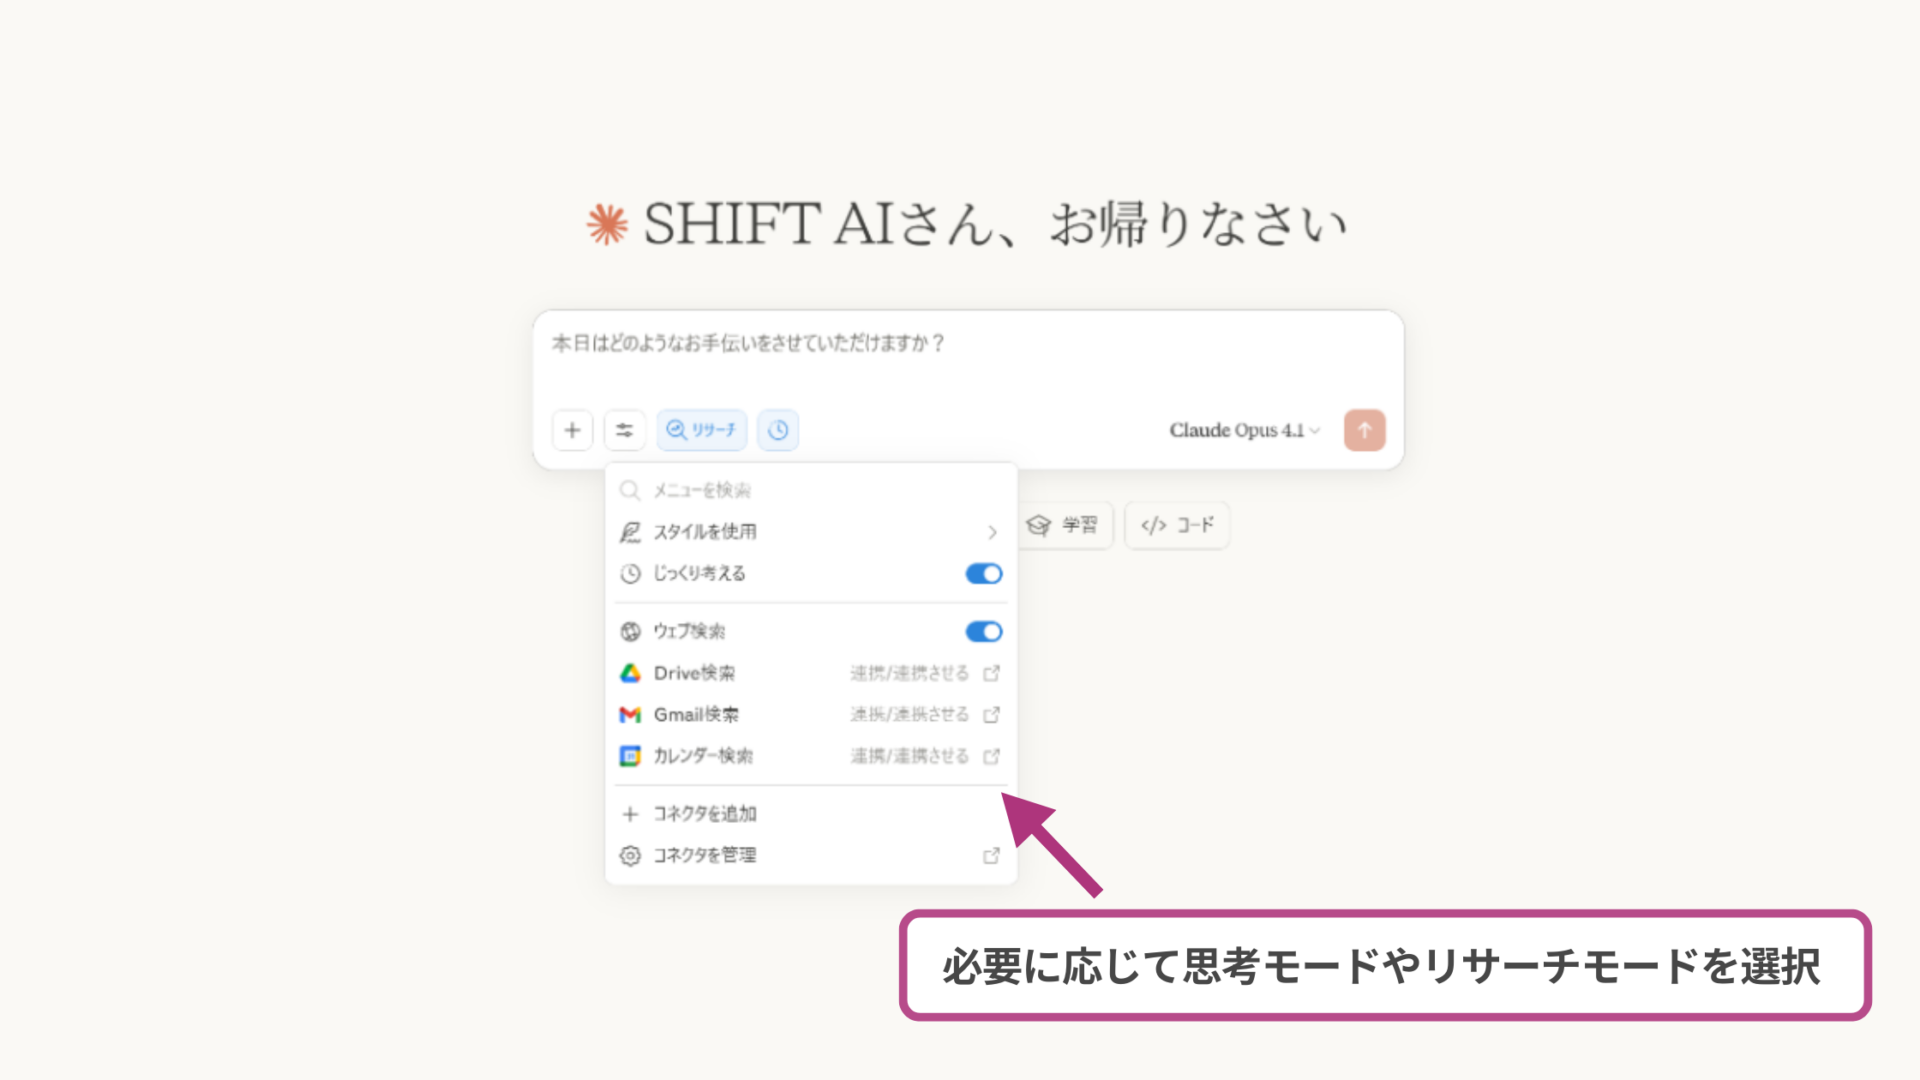Turn off the ウェブ検索 toggle
1920x1080 pixels.
point(982,631)
